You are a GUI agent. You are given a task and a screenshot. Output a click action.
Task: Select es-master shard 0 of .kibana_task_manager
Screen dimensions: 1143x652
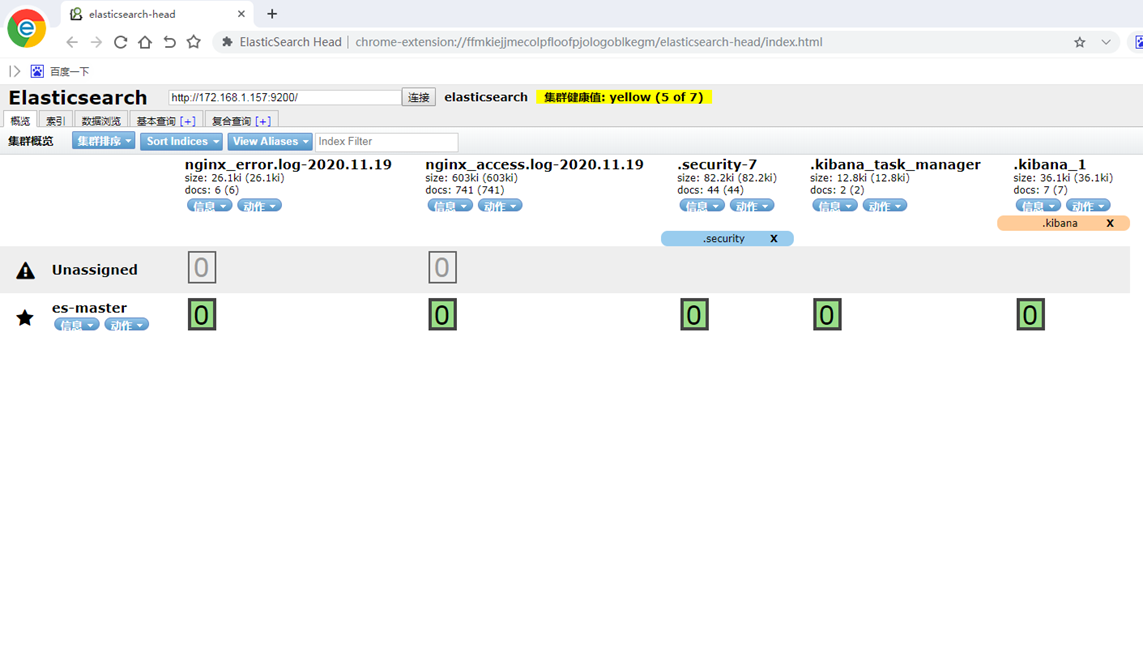(827, 314)
